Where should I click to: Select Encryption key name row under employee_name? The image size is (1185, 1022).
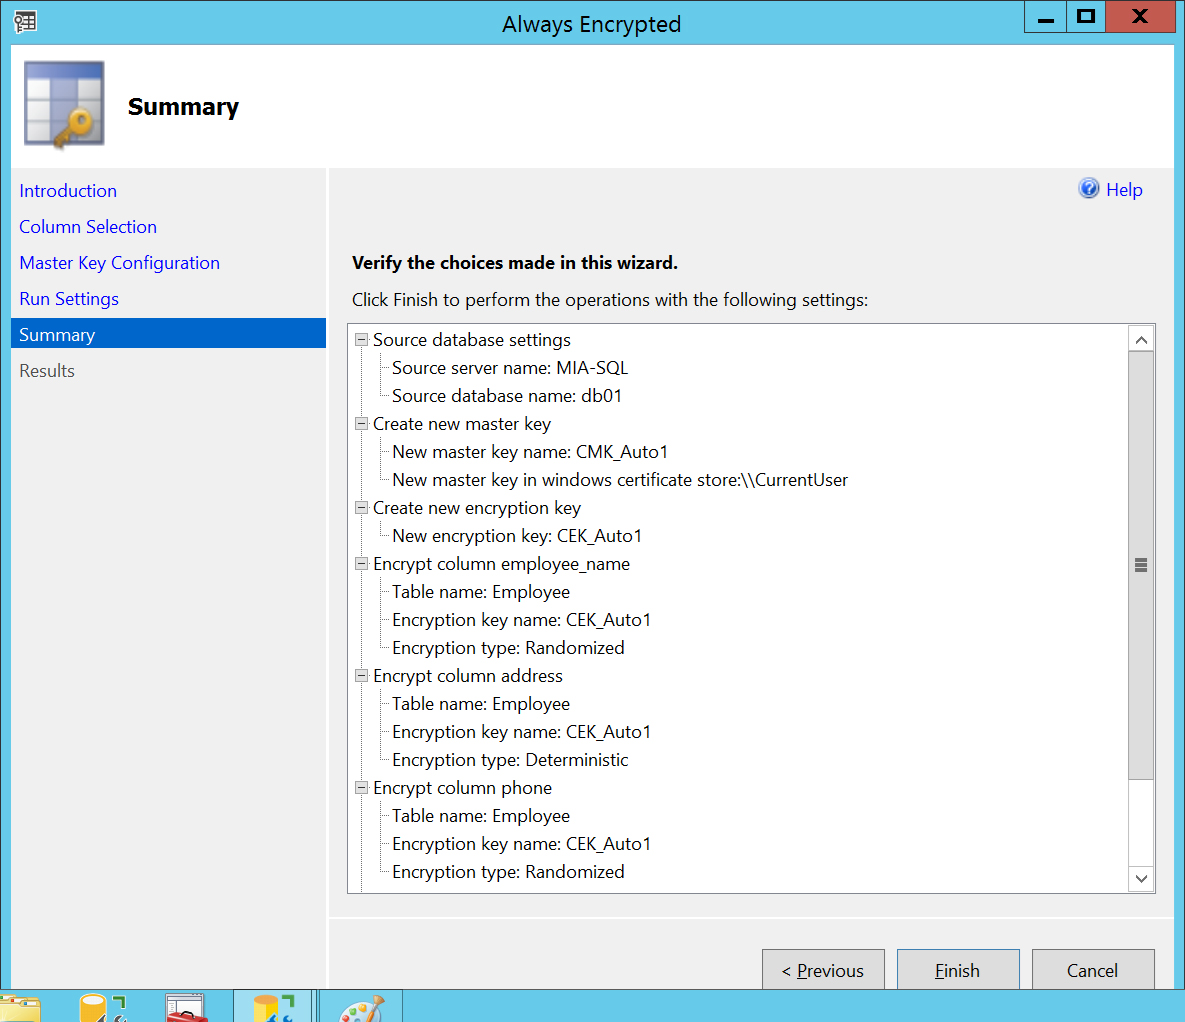coord(521,620)
